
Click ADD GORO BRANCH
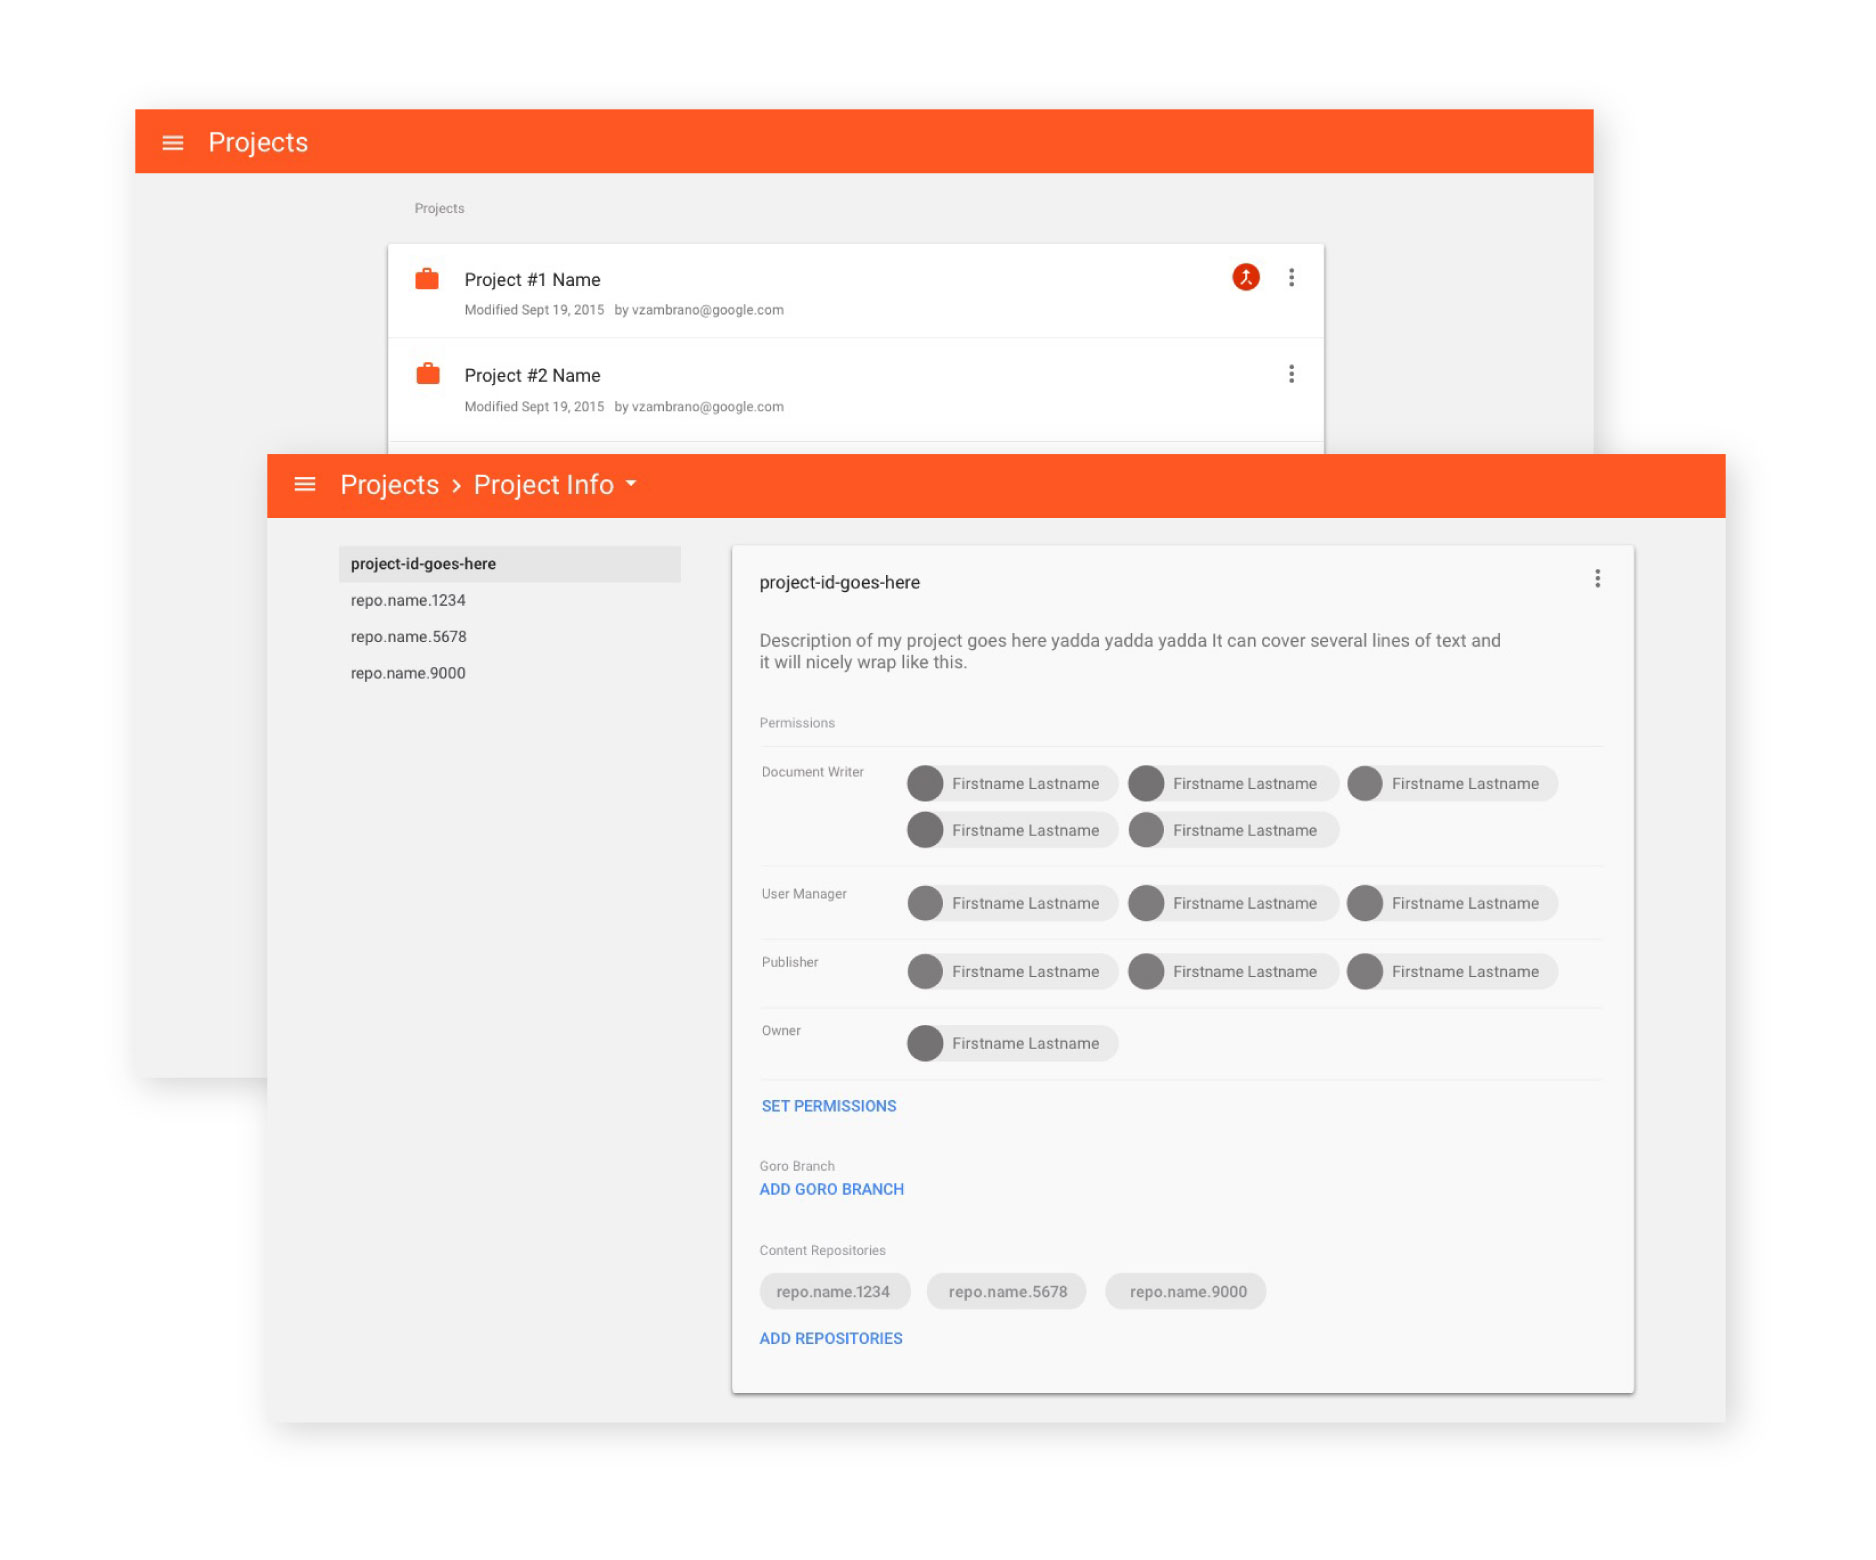tap(831, 1189)
